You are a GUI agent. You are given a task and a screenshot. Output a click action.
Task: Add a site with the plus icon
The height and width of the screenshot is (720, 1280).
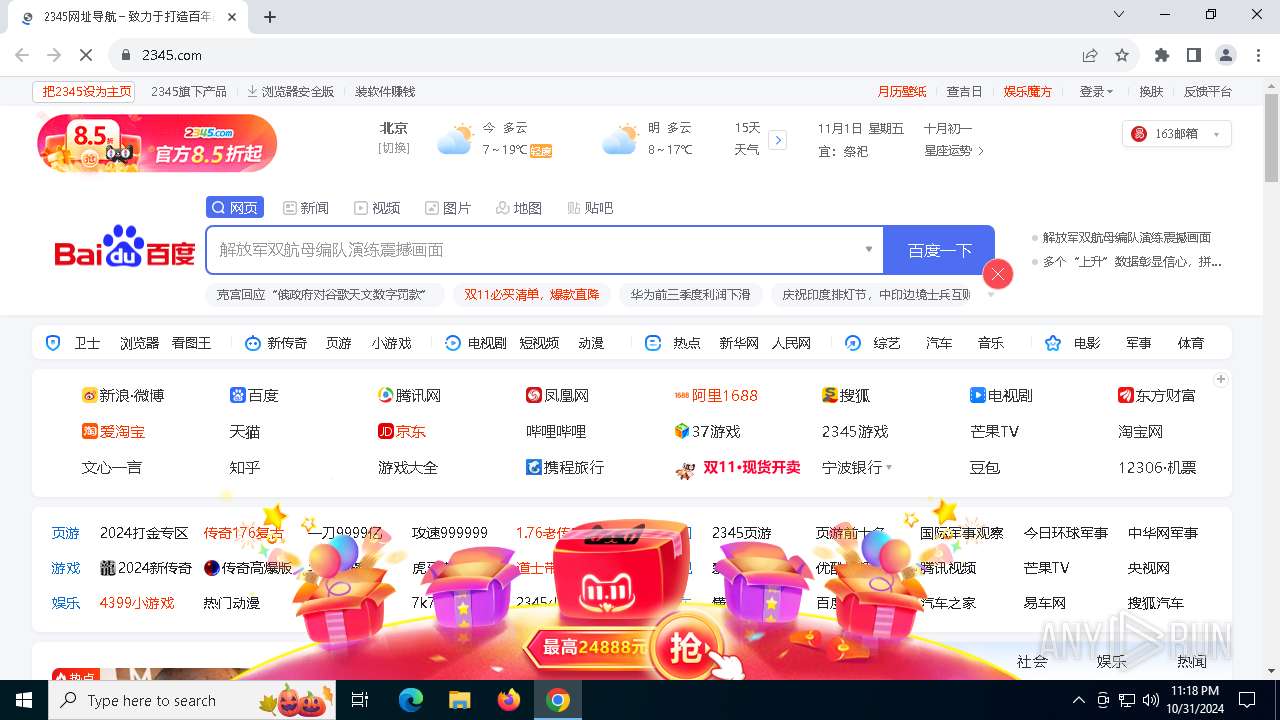1221,379
